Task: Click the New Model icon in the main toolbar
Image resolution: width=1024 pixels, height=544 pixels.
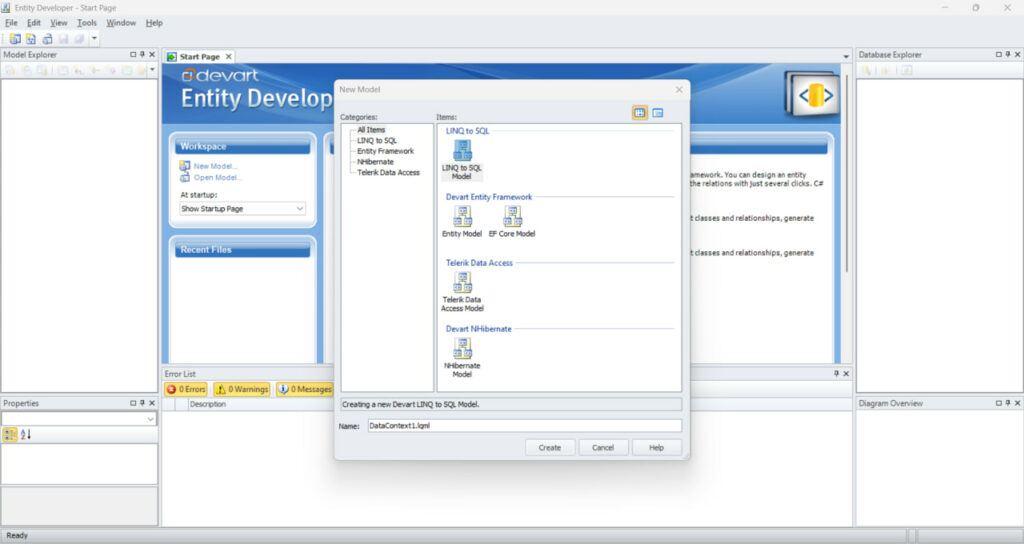Action: (x=14, y=39)
